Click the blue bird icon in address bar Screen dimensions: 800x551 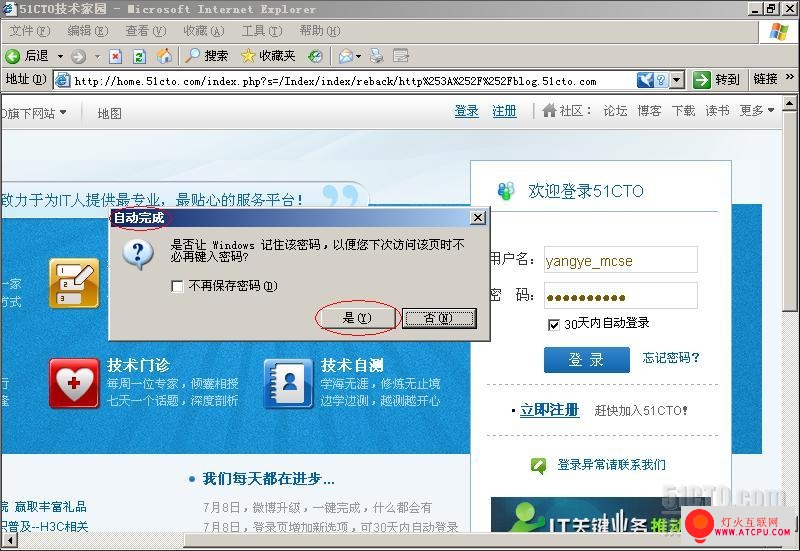tap(645, 80)
